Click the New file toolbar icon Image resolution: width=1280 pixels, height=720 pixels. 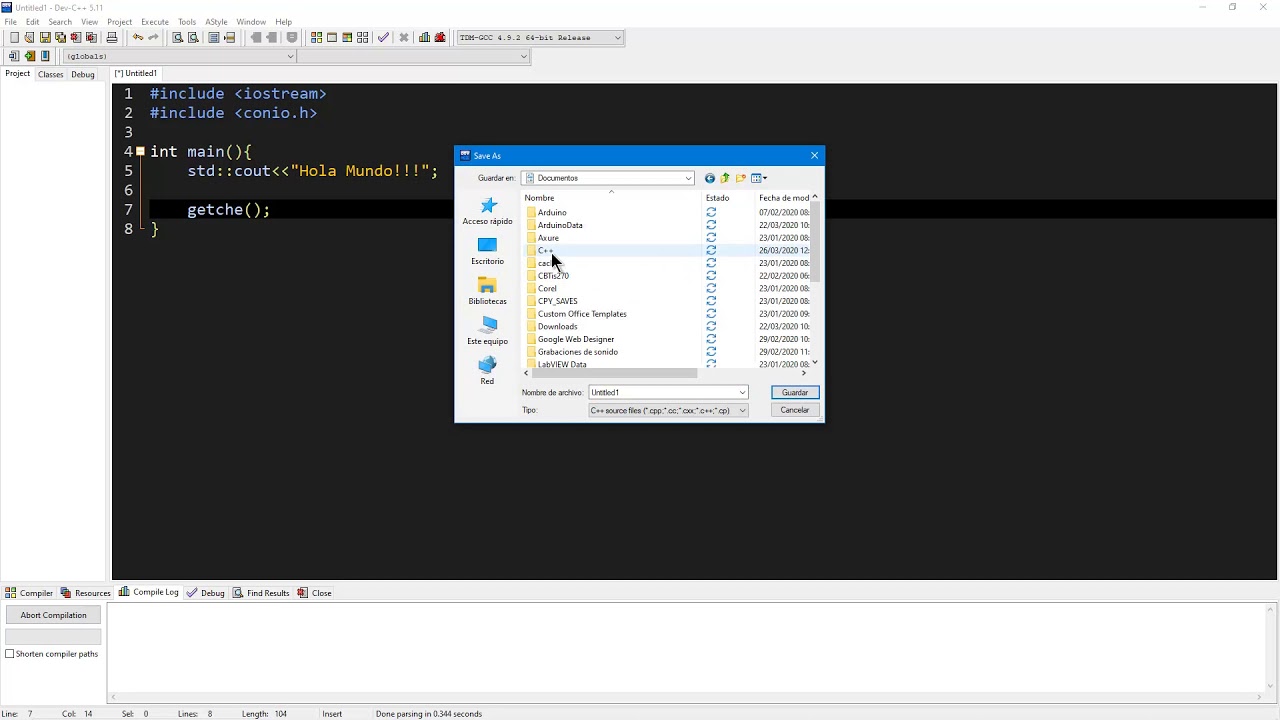pyautogui.click(x=14, y=38)
